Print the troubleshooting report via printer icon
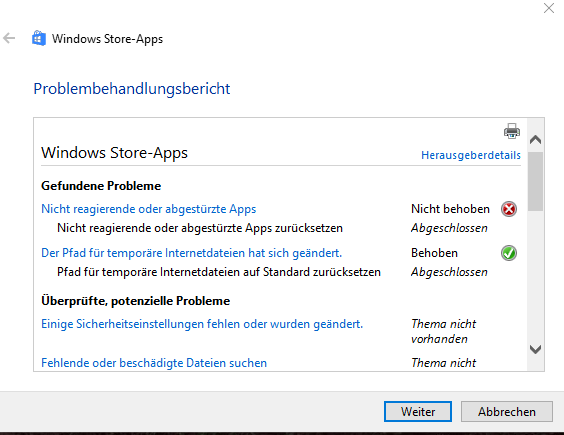This screenshot has height=435, width=564. [x=512, y=131]
